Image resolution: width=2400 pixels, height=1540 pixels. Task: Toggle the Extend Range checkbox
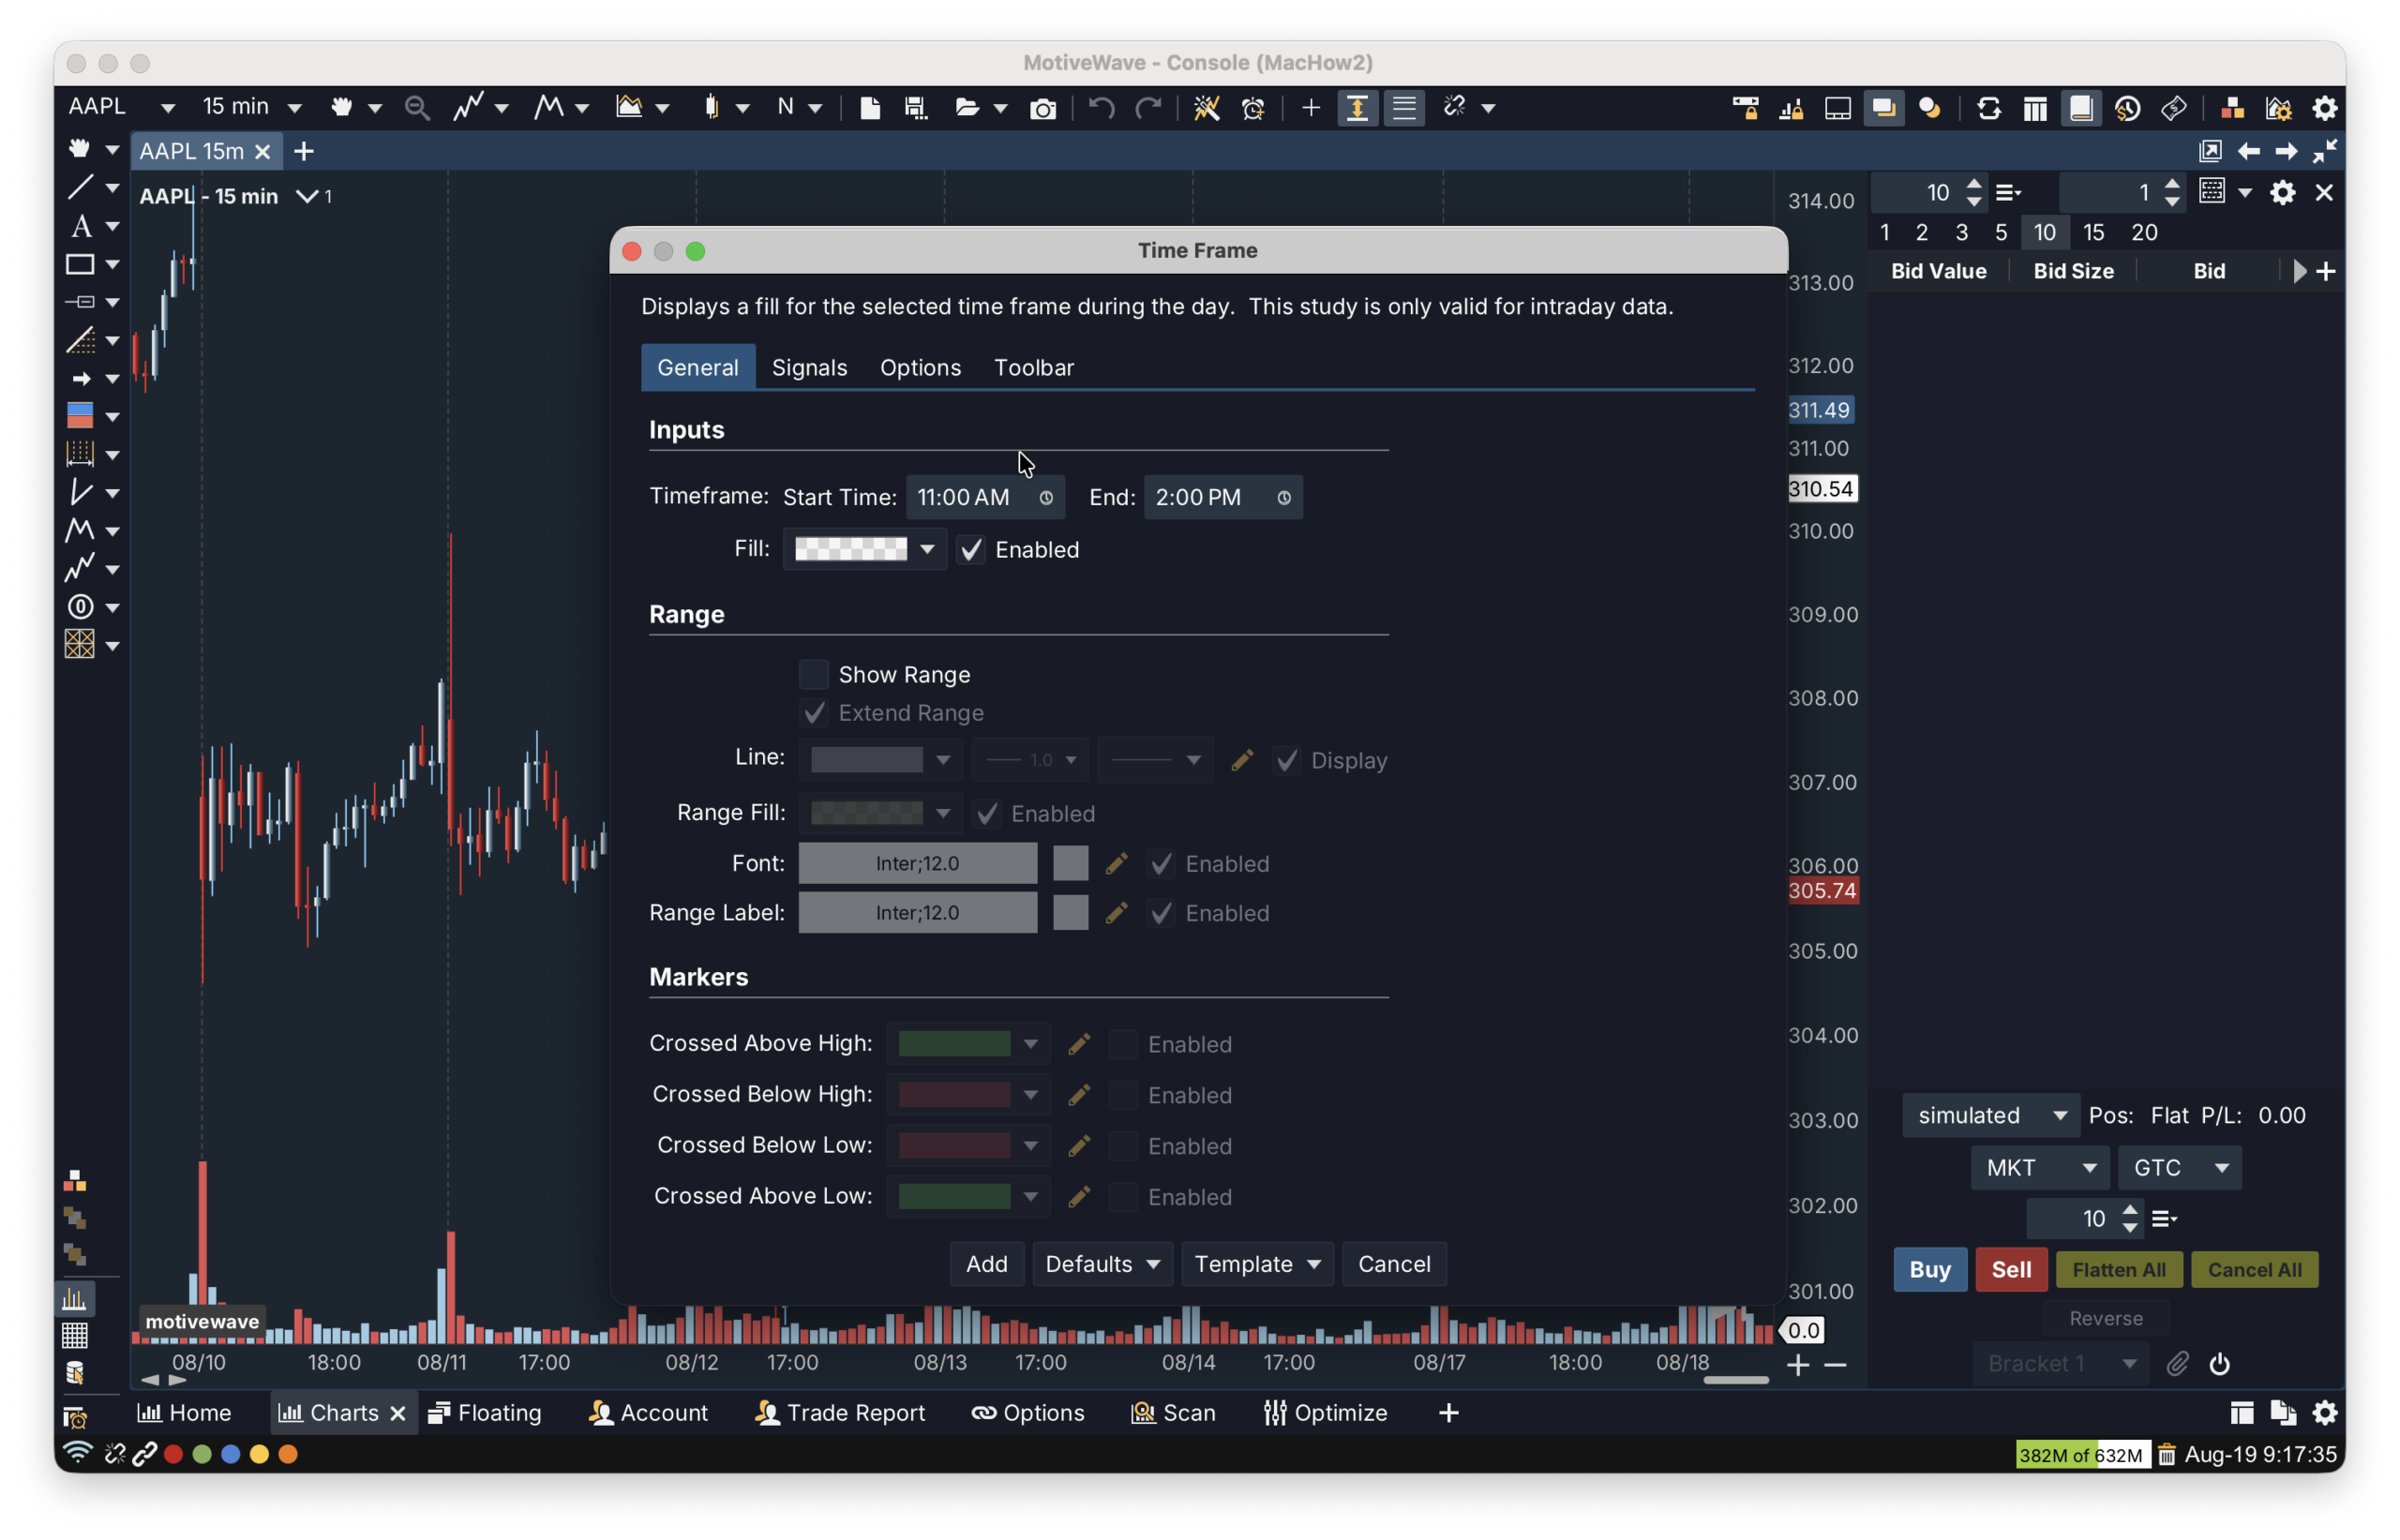tap(814, 713)
